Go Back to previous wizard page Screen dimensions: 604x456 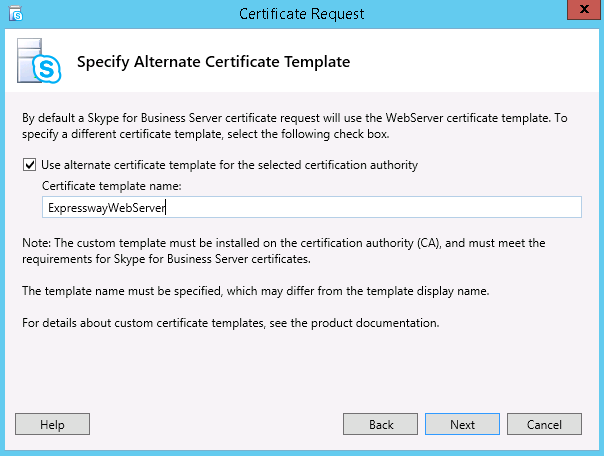[x=380, y=424]
